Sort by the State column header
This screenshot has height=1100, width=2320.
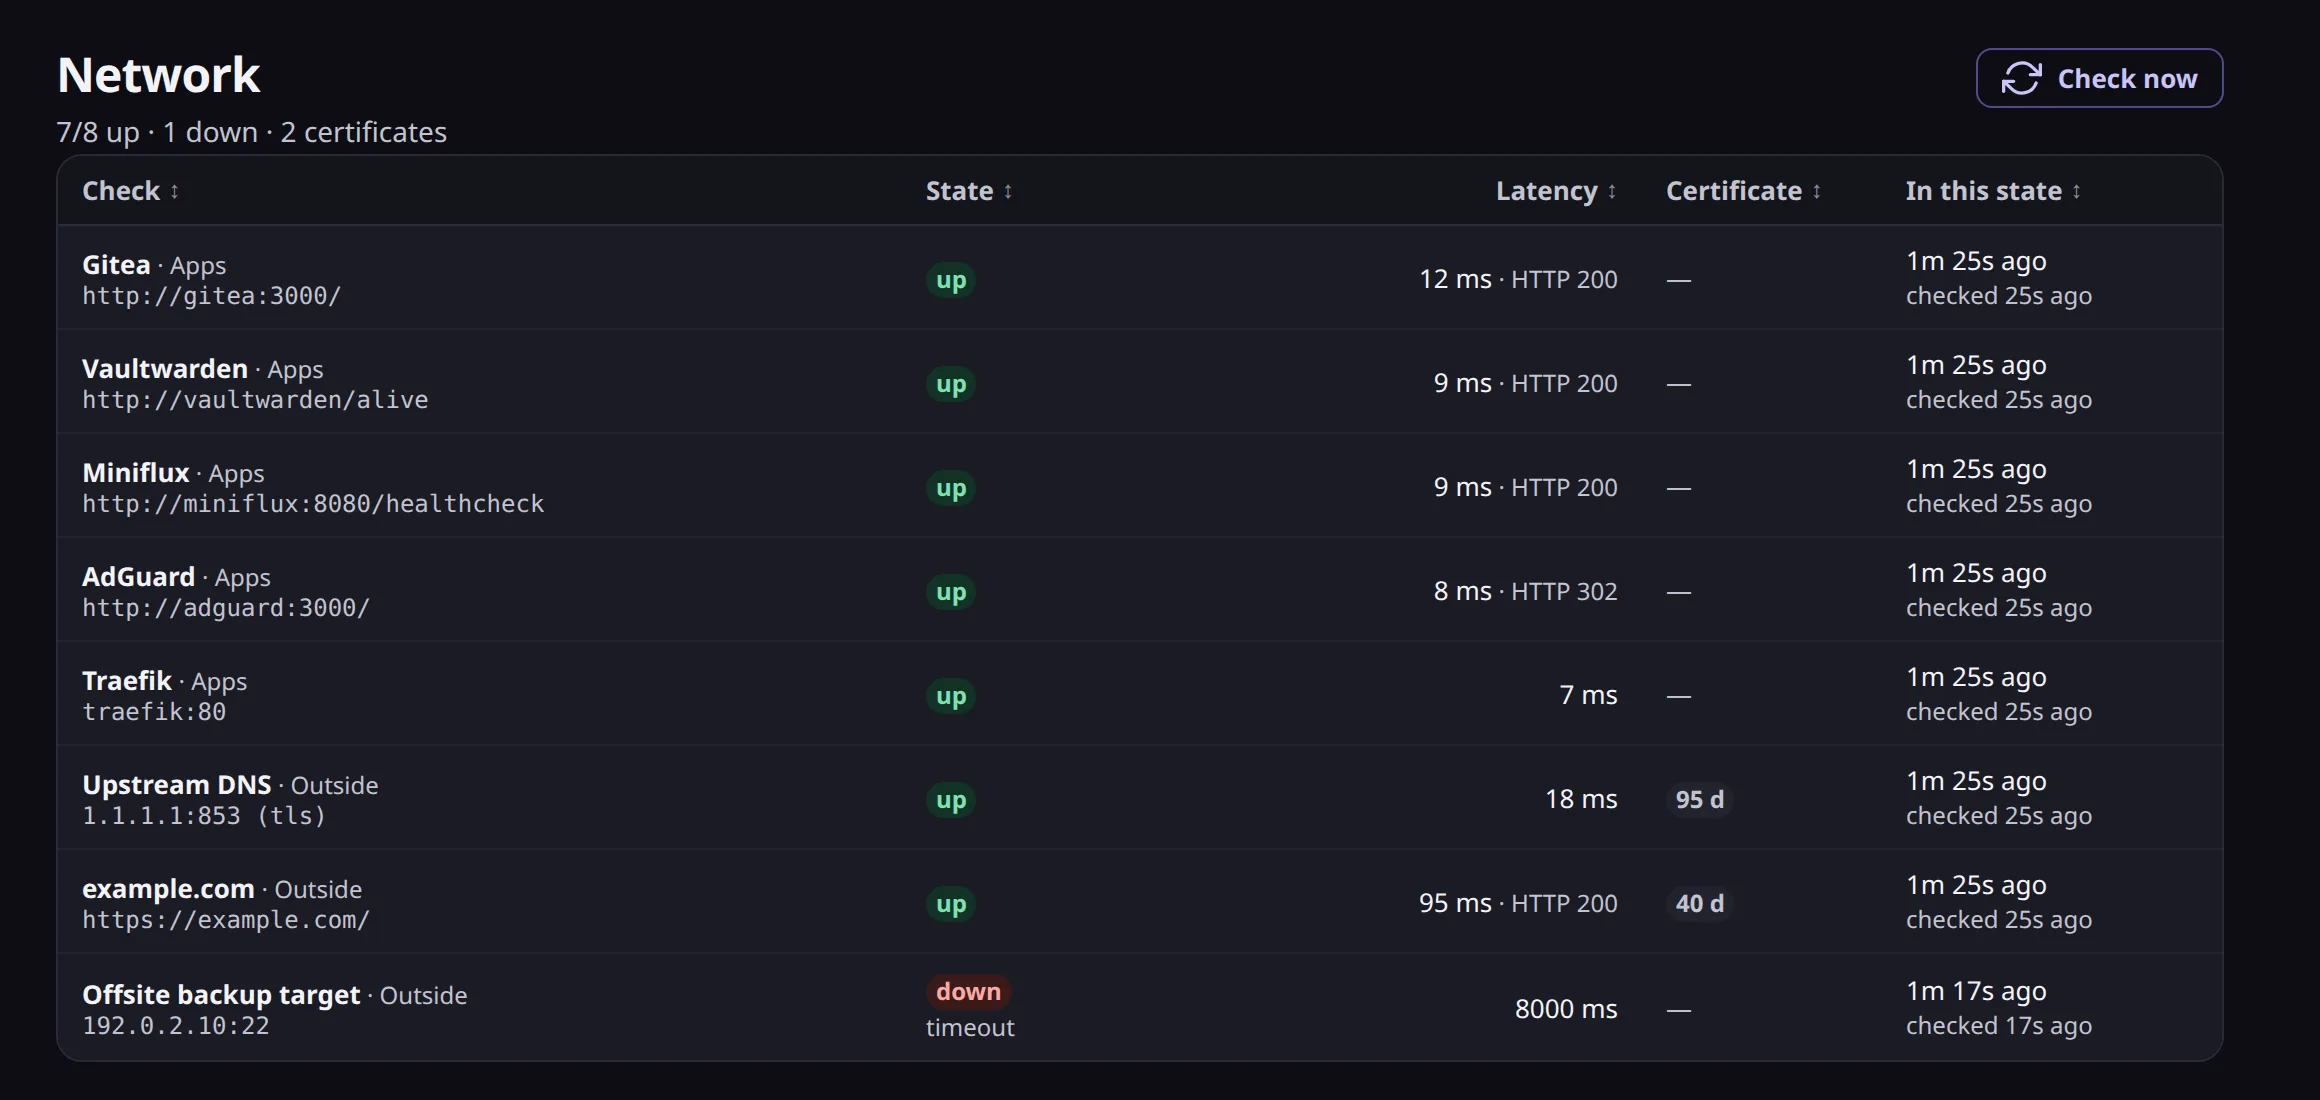pyautogui.click(x=969, y=191)
